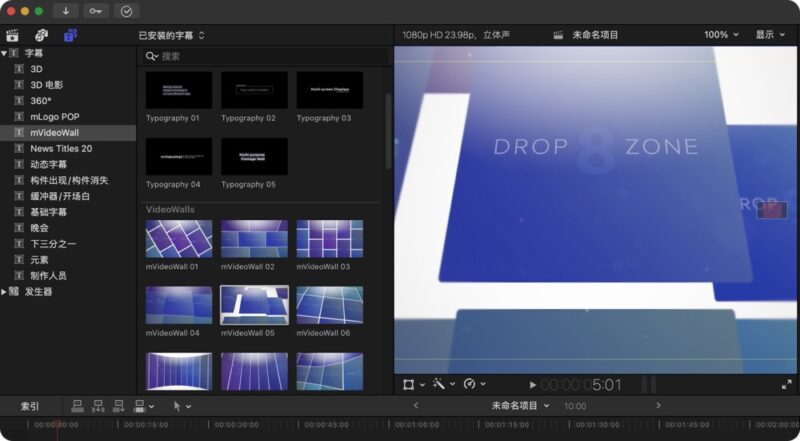800x441 pixels.
Task: Select the Typography 05 thumbnail
Action: (254, 156)
